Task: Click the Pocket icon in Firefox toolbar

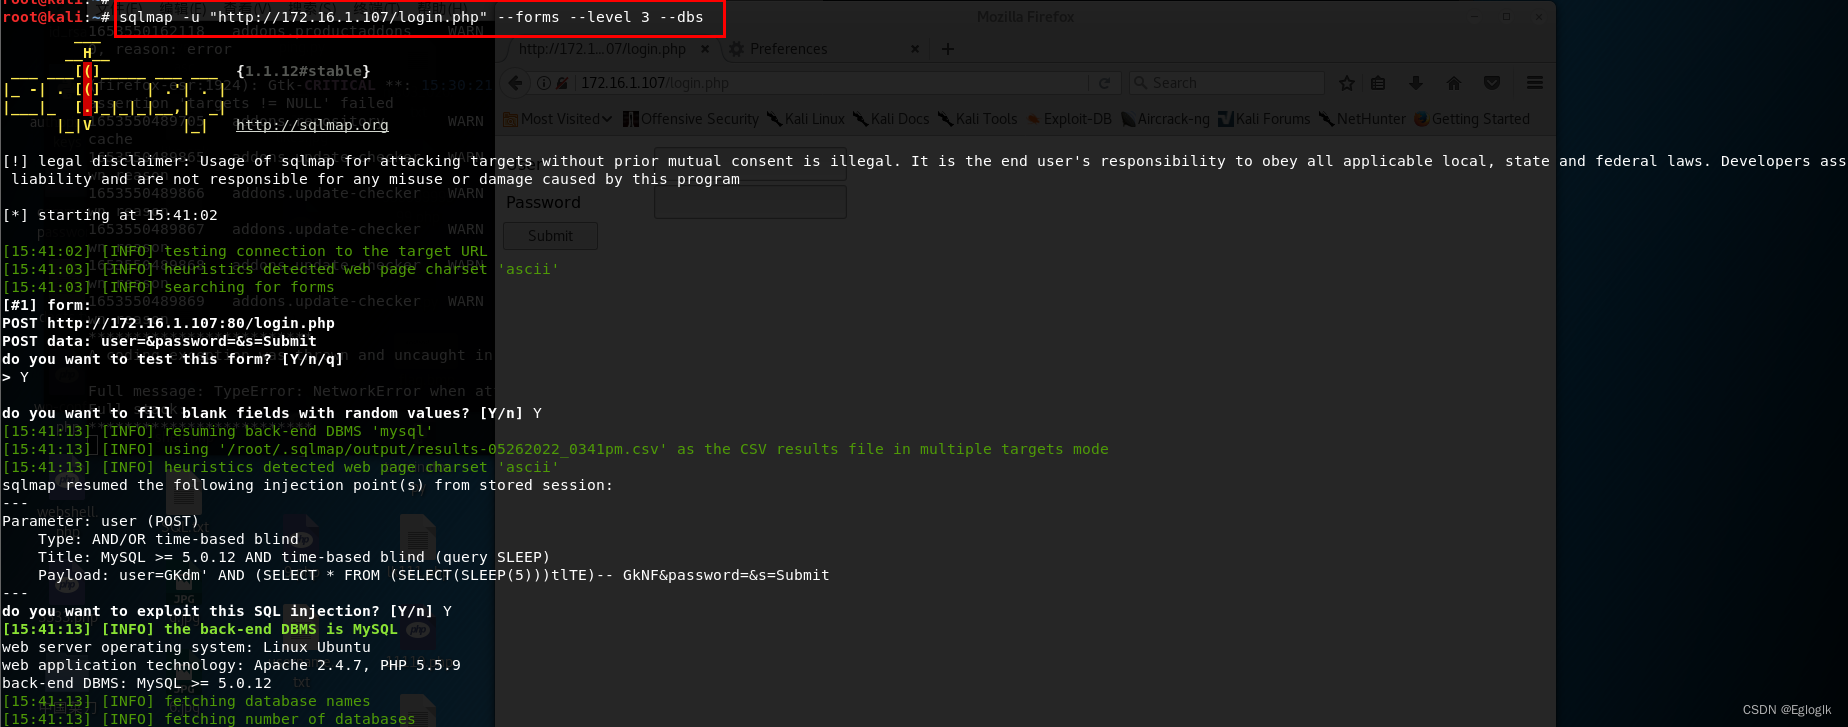Action: click(x=1492, y=83)
